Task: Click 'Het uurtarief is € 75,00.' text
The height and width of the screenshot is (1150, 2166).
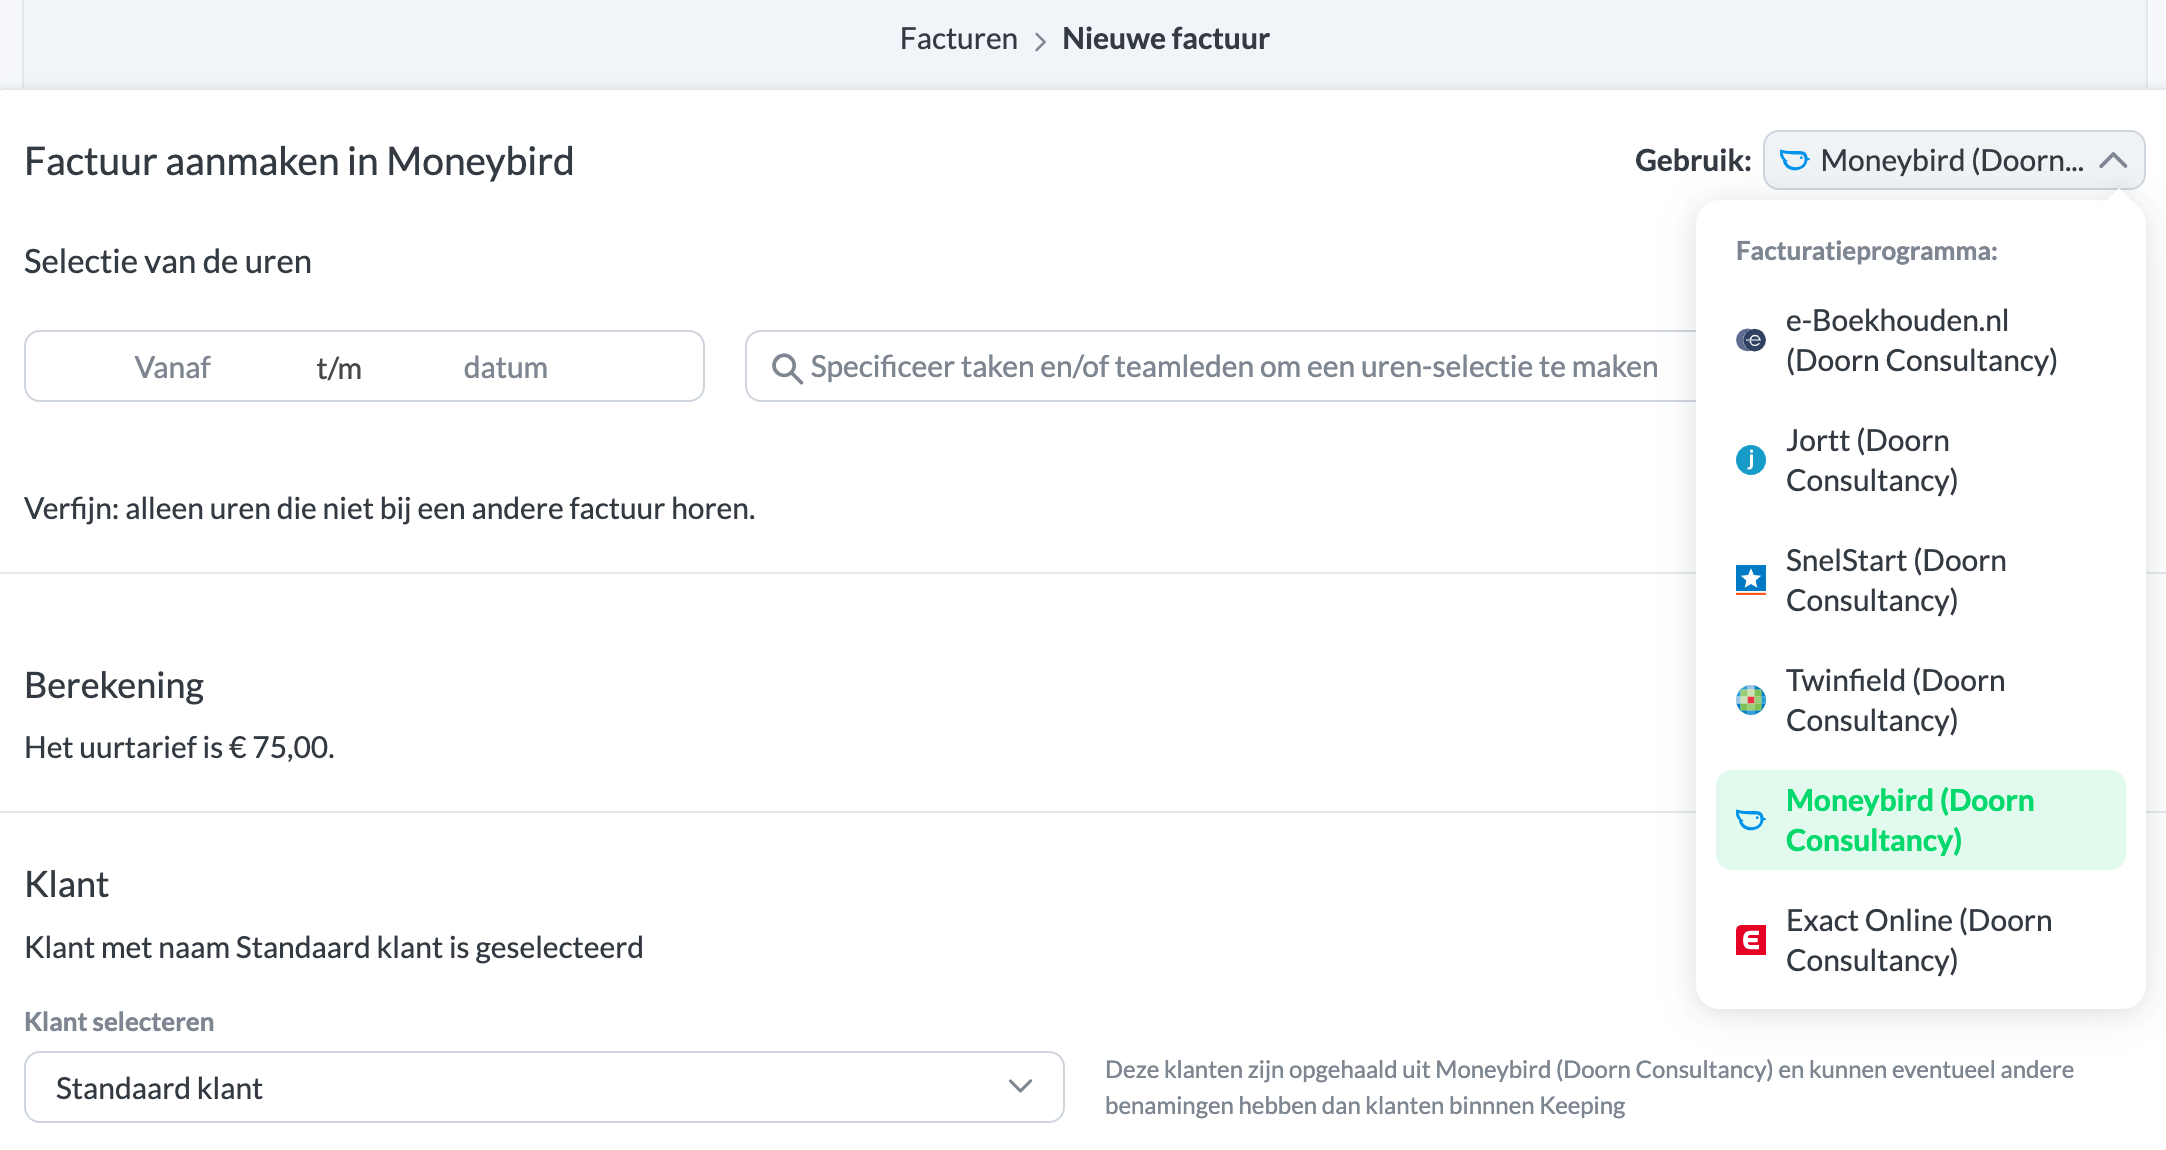Action: tap(180, 747)
